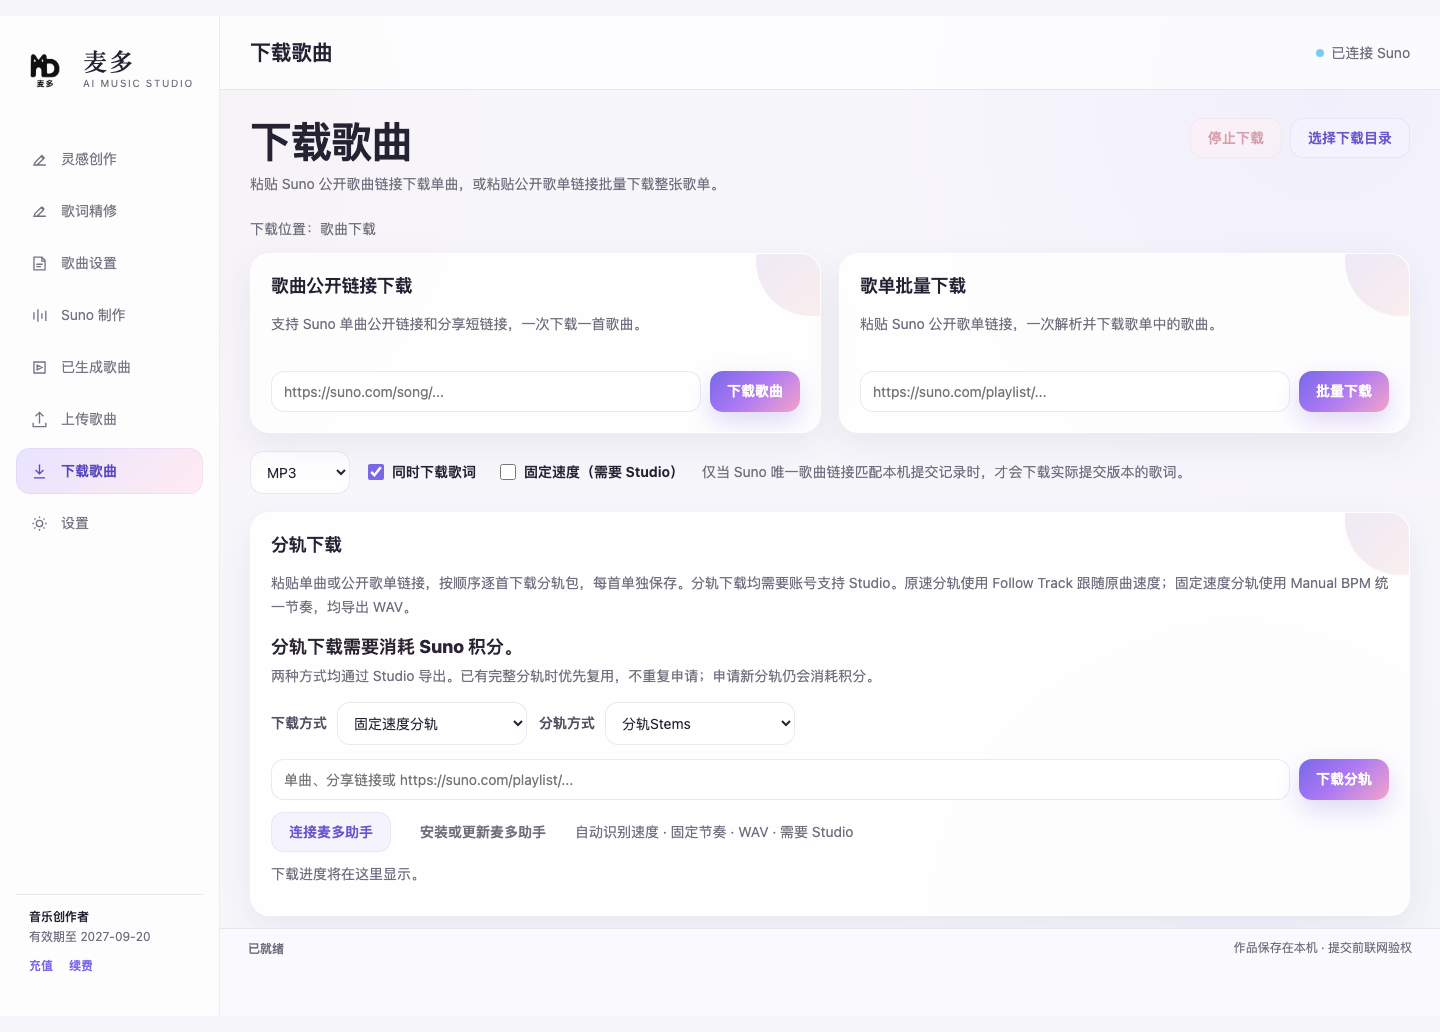Click the upload icon beside 上传歌曲
Screen dimensions: 1440x1032
click(x=40, y=420)
